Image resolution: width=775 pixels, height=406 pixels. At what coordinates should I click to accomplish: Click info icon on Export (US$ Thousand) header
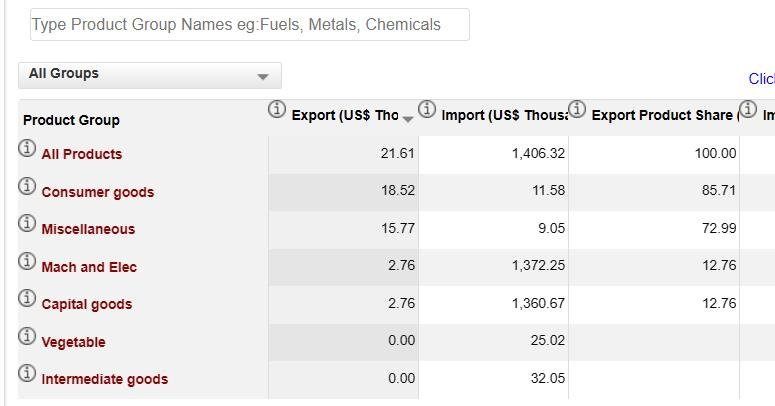click(277, 109)
